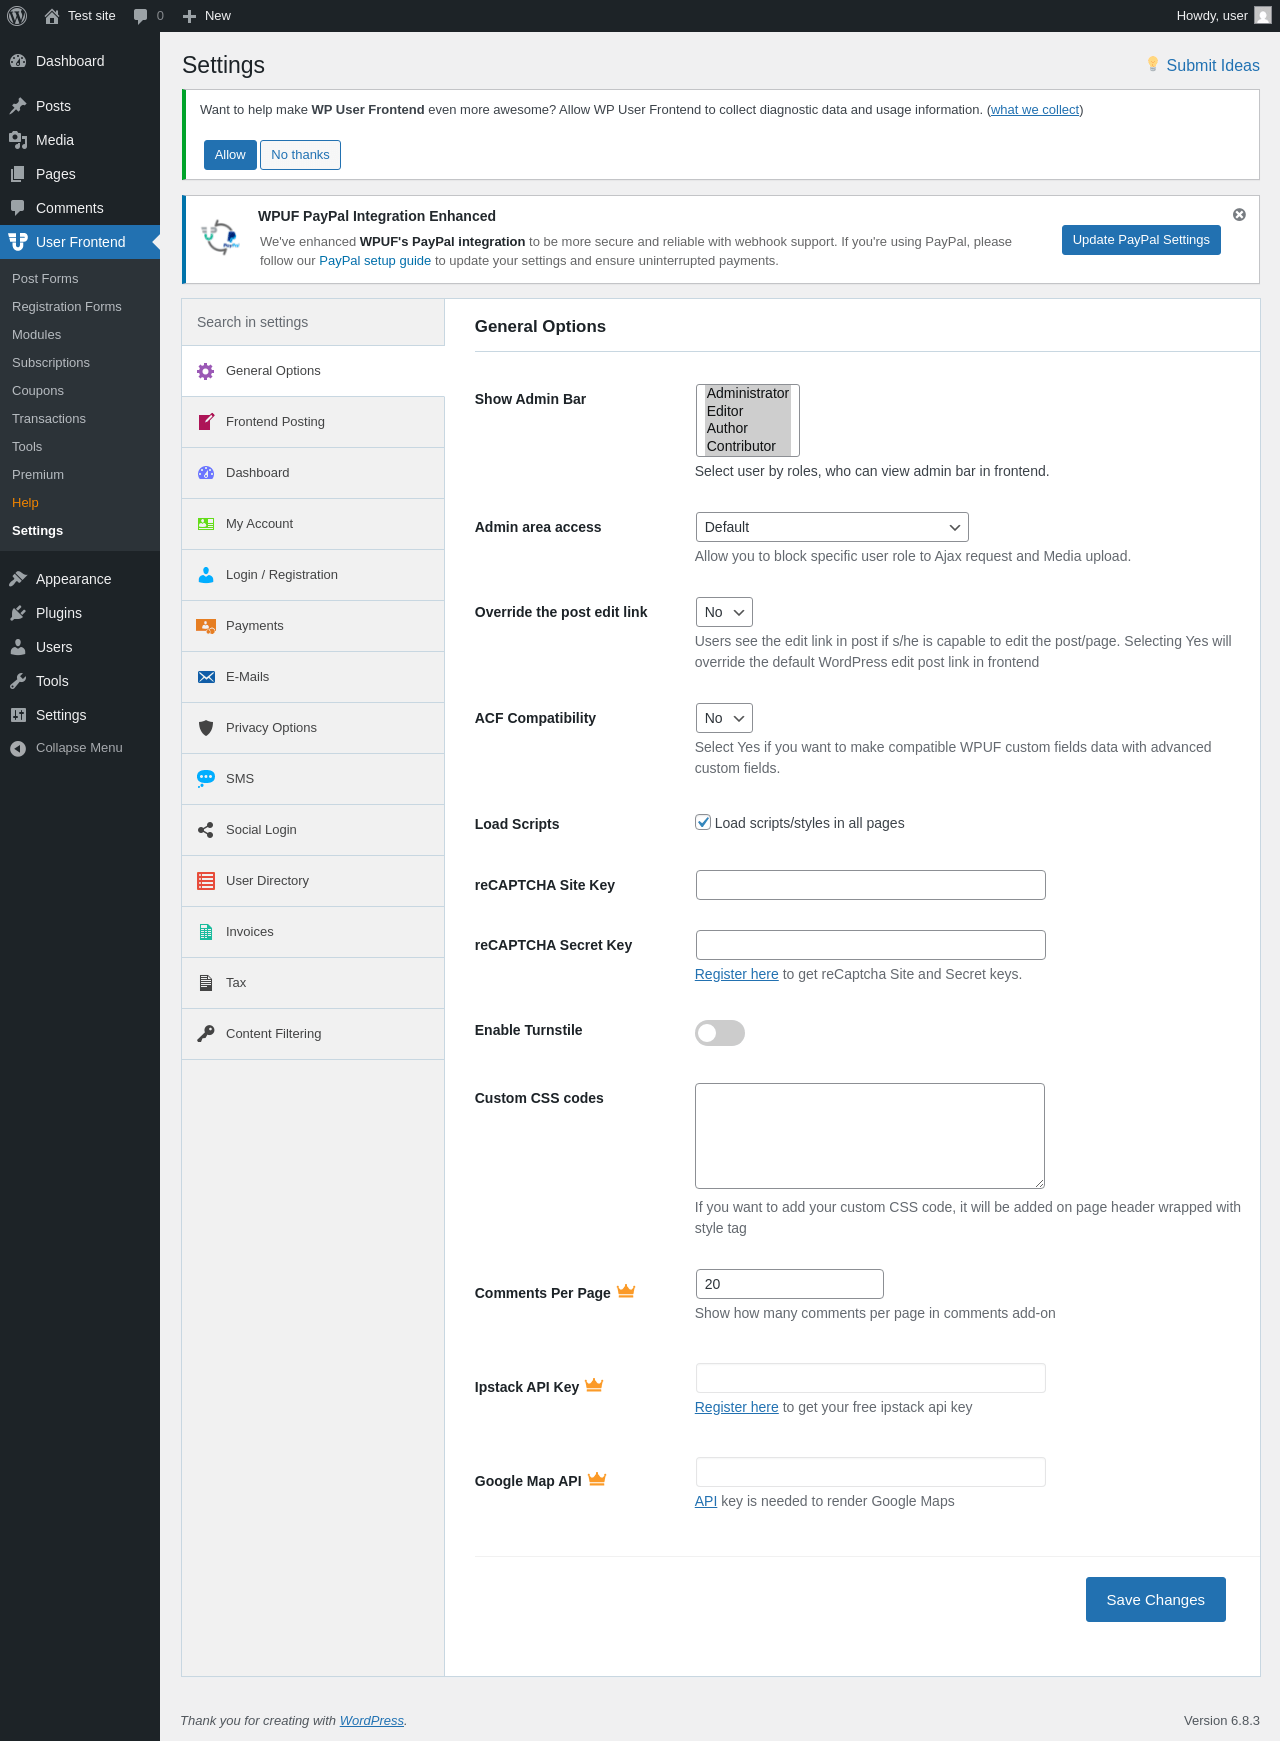Click Register here link for reCaptcha keys
1280x1741 pixels.
pos(736,974)
